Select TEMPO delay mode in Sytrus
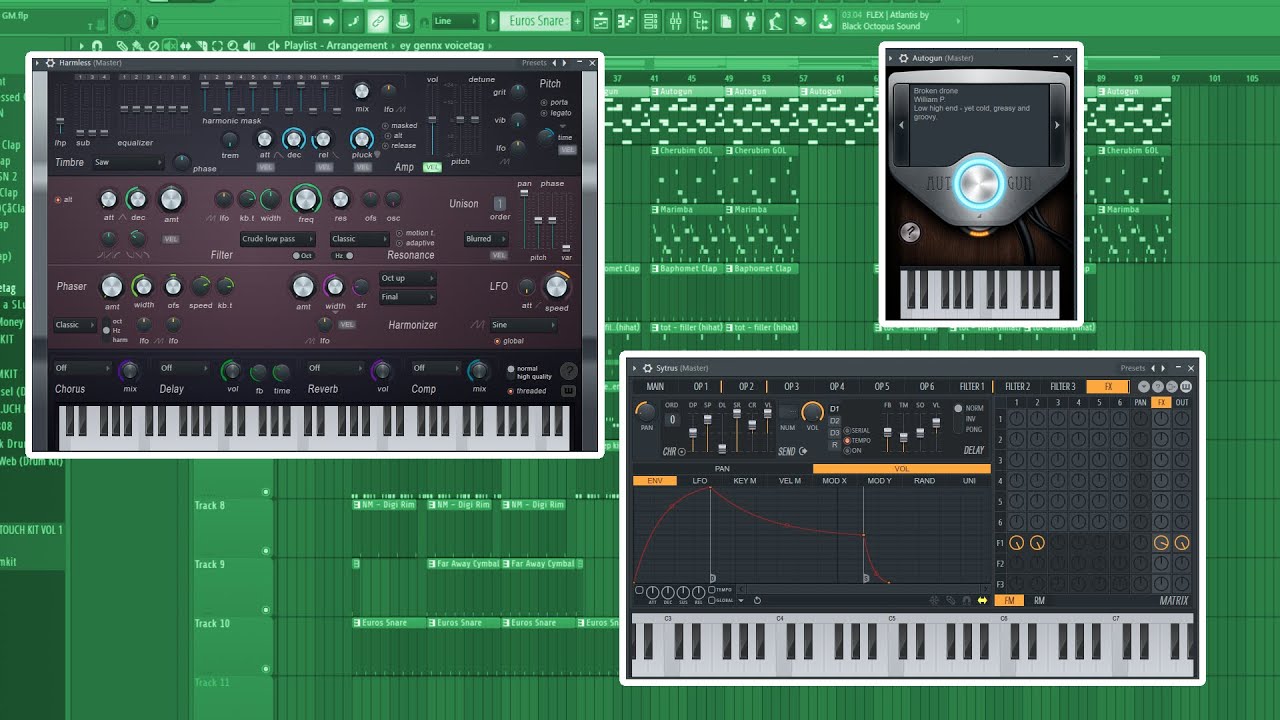Screen dimensions: 1280x720 [x=857, y=440]
